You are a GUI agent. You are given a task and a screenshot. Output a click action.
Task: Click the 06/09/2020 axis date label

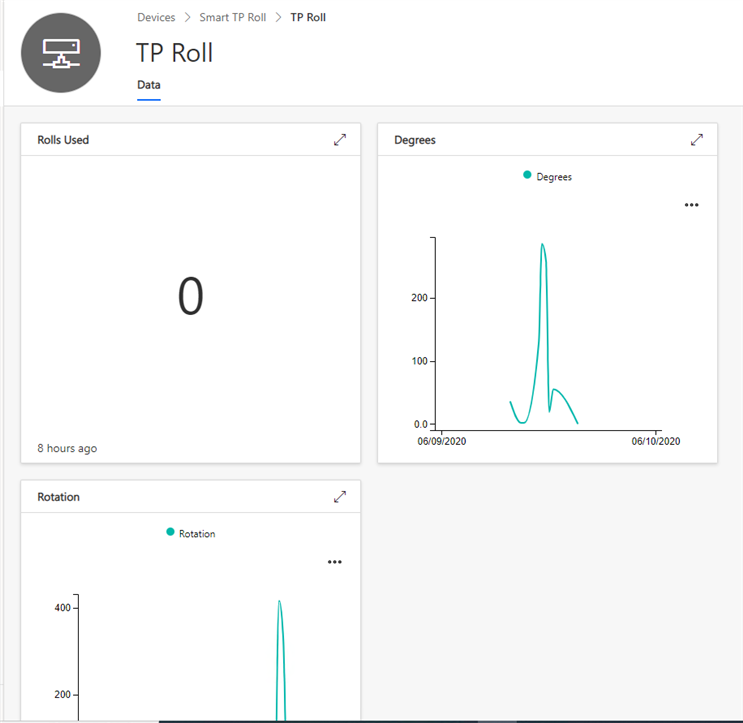[442, 441]
